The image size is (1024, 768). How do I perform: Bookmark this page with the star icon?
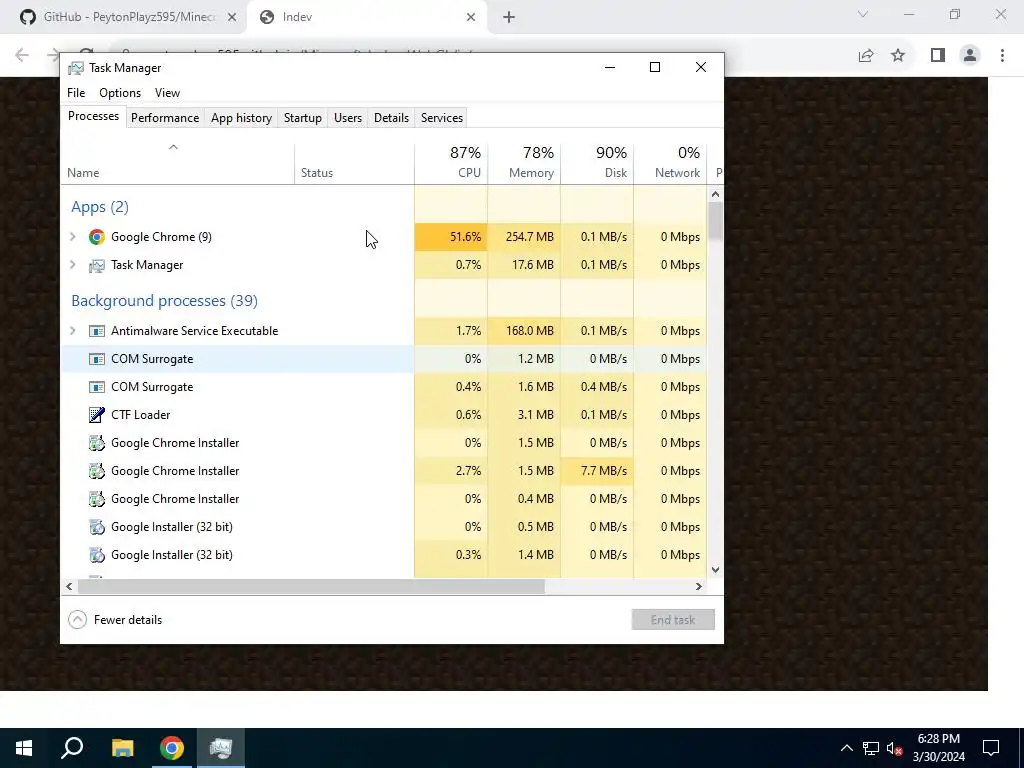899,56
